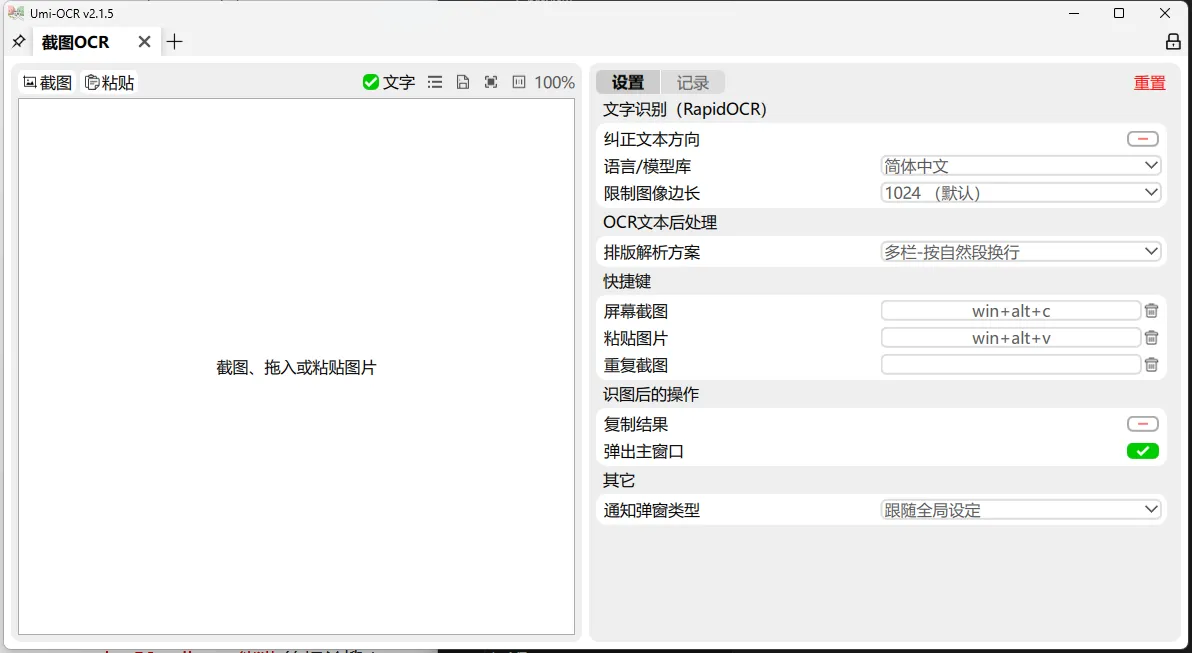Click the 快捷键 section heading
This screenshot has width=1192, height=653.
627,281
